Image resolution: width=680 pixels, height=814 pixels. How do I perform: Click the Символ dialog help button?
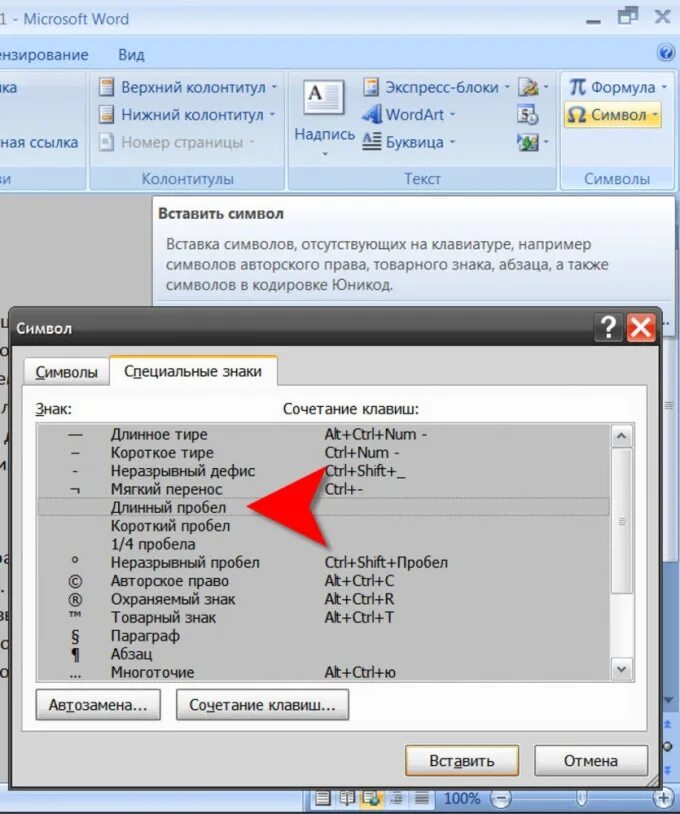608,328
